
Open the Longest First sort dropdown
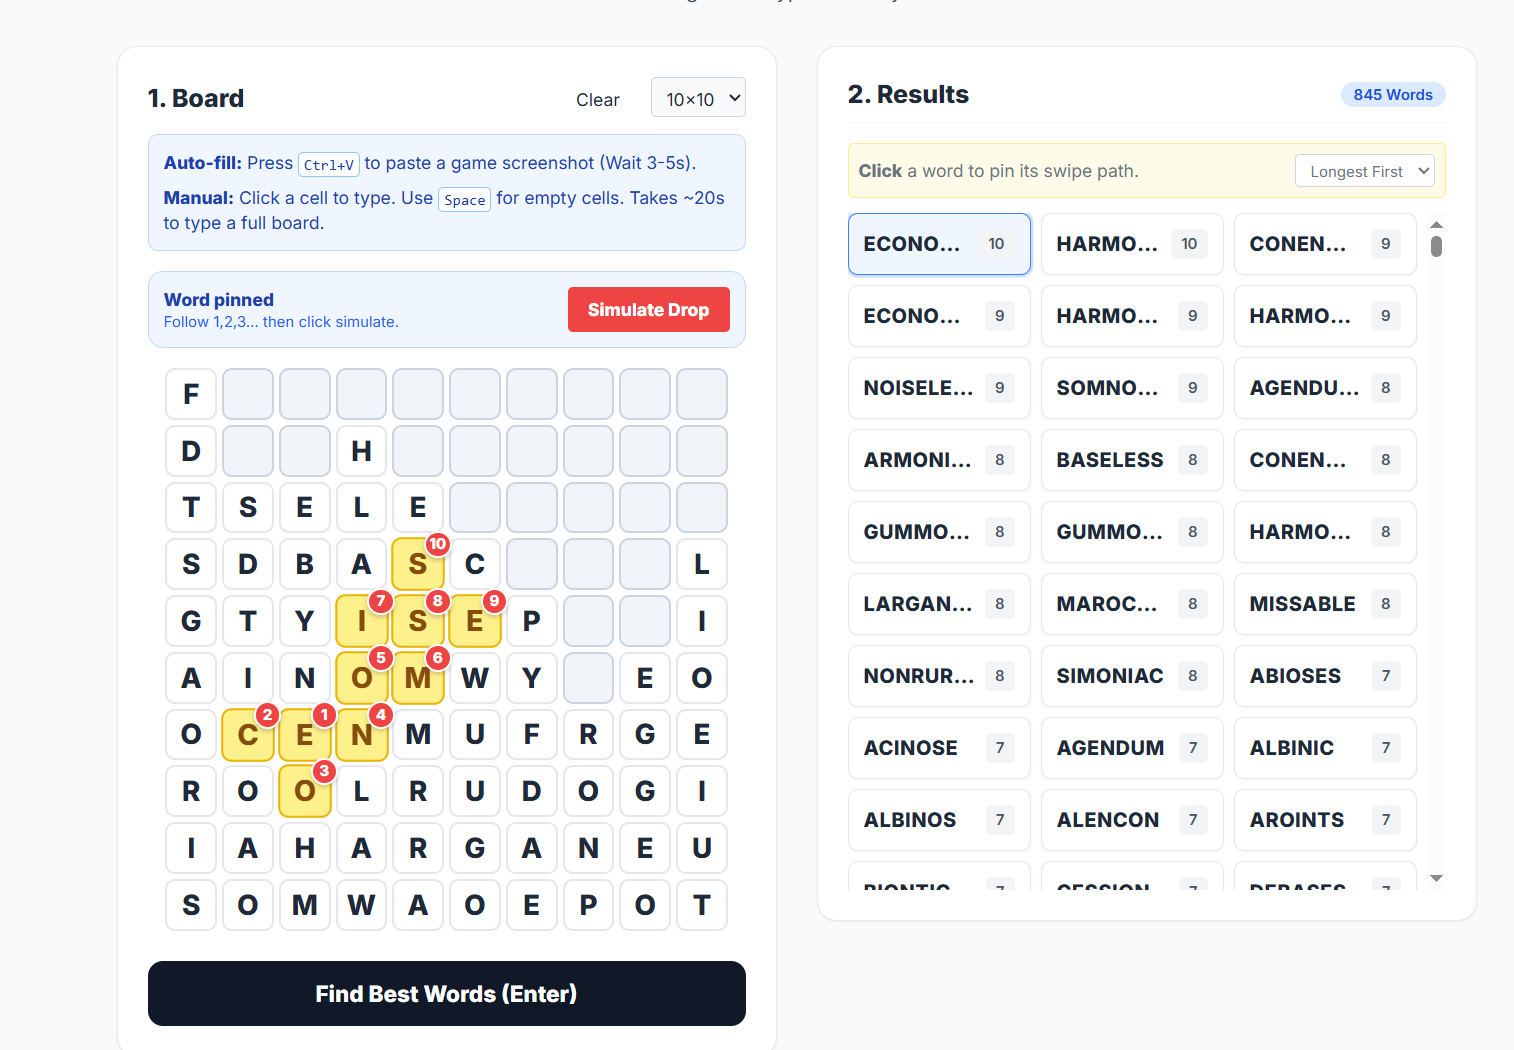(1364, 170)
